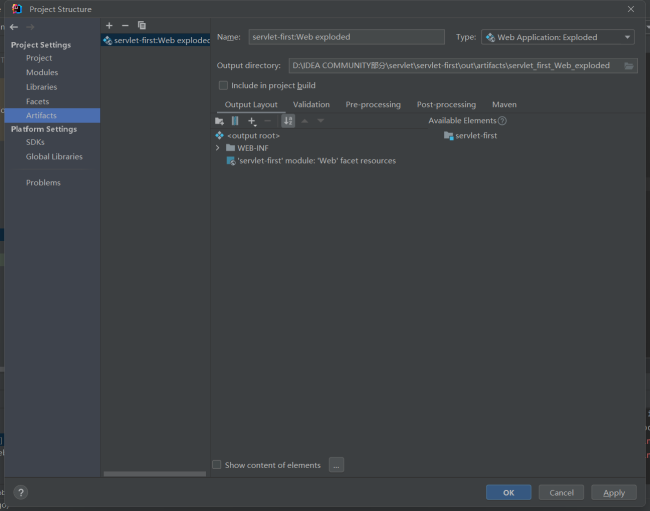The height and width of the screenshot is (511, 650).
Task: Add copy of element in layout toolbar
Action: pyautogui.click(x=252, y=121)
